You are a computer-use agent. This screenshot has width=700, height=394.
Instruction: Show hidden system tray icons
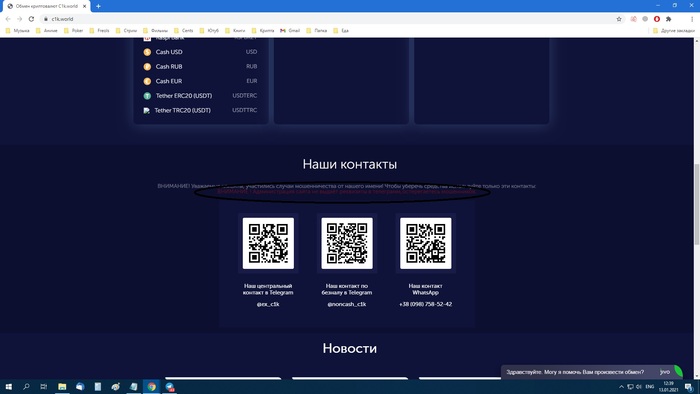(621, 386)
